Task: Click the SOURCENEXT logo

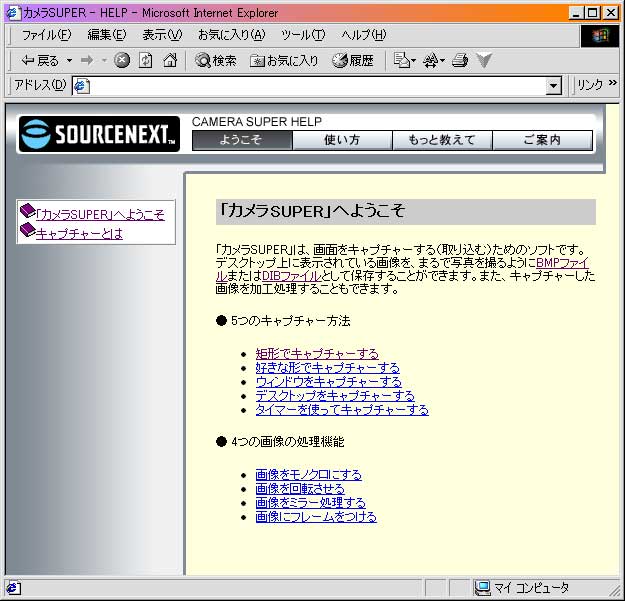Action: click(x=99, y=134)
